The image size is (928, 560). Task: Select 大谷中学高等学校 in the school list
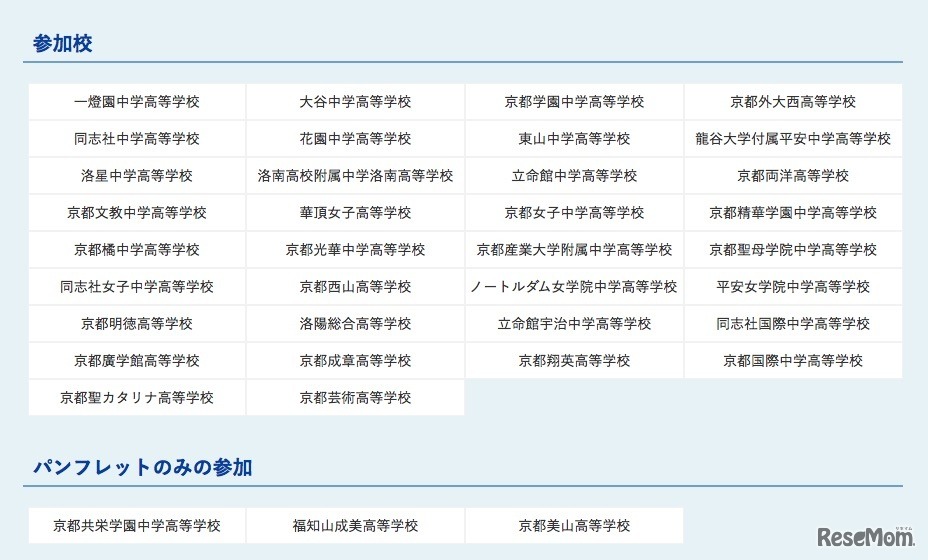click(355, 102)
